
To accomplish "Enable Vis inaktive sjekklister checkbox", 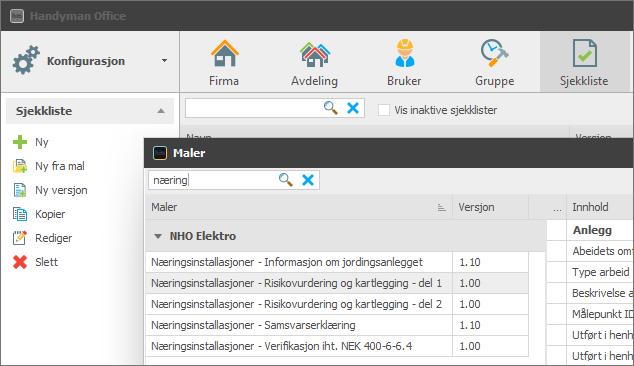I will [x=384, y=110].
